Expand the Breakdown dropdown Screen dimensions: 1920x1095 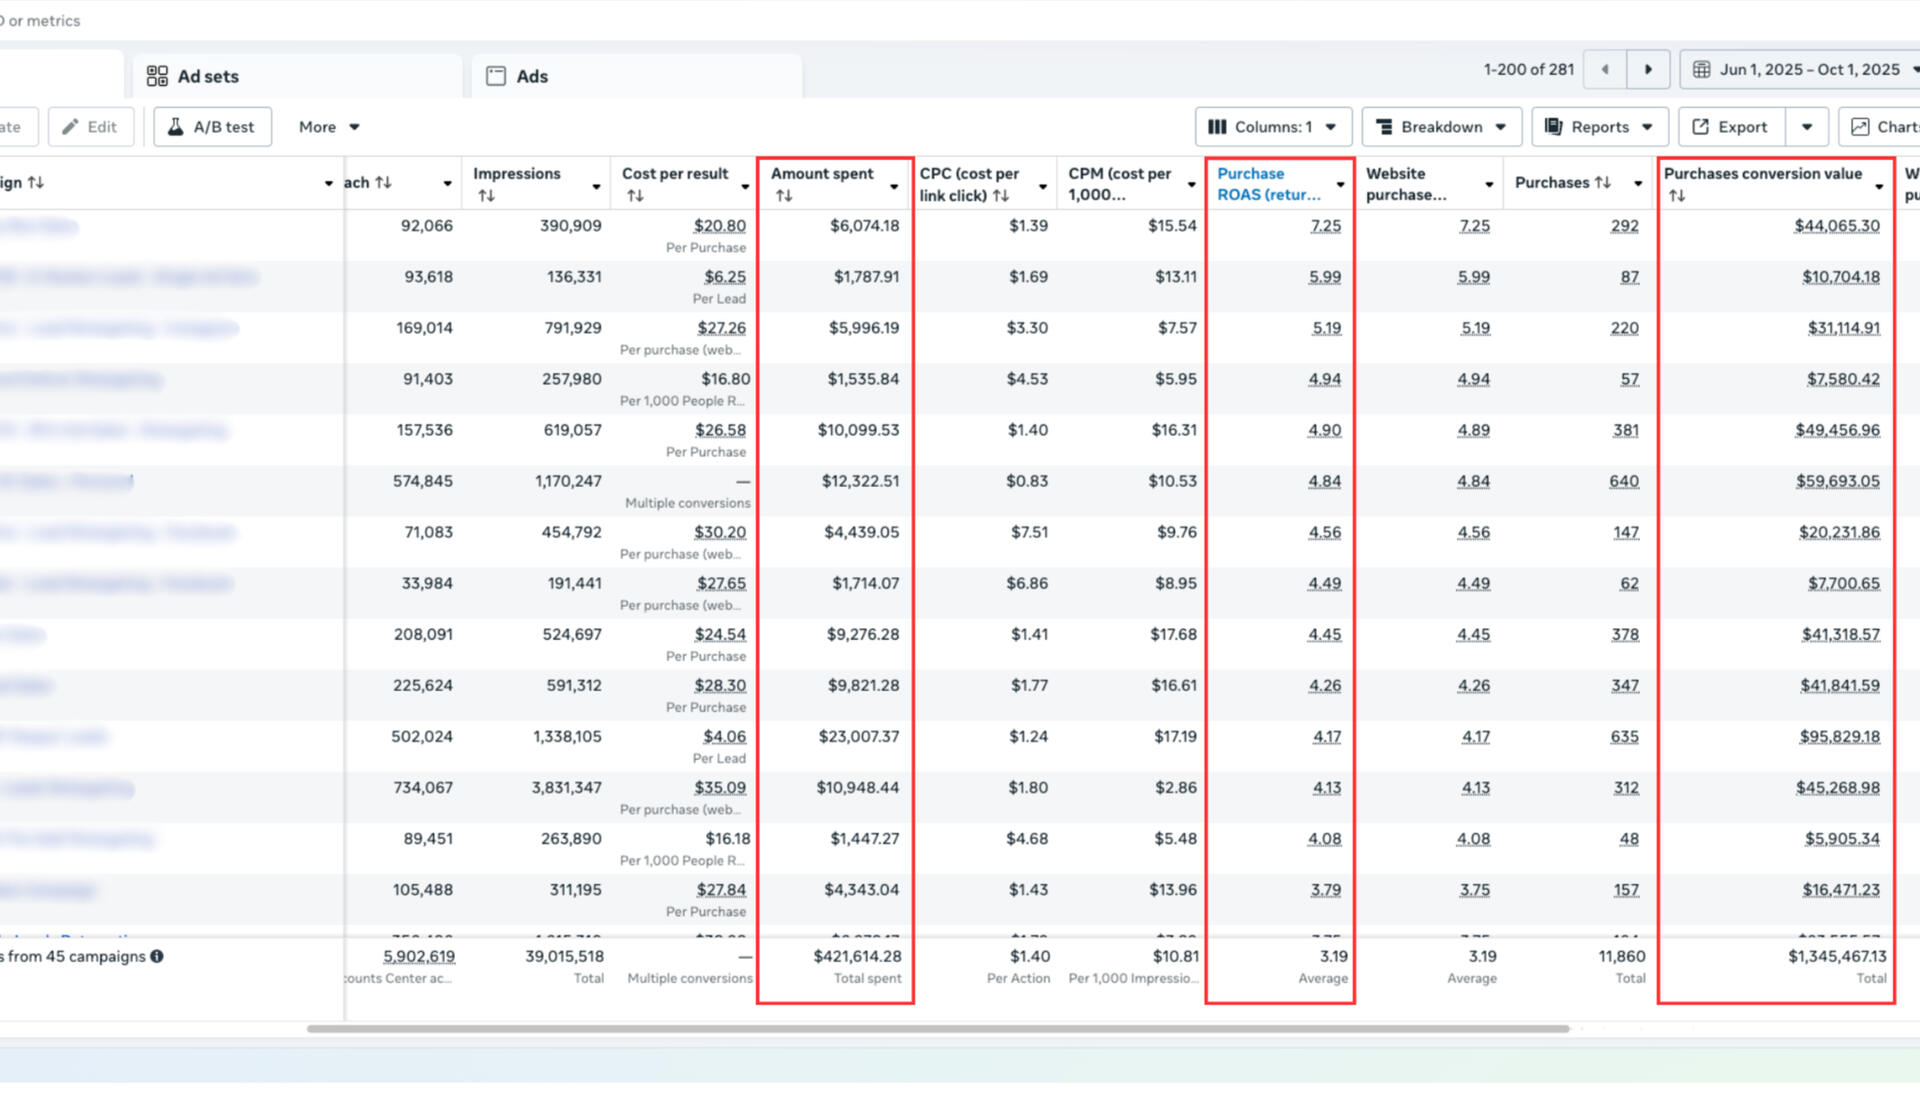point(1440,127)
